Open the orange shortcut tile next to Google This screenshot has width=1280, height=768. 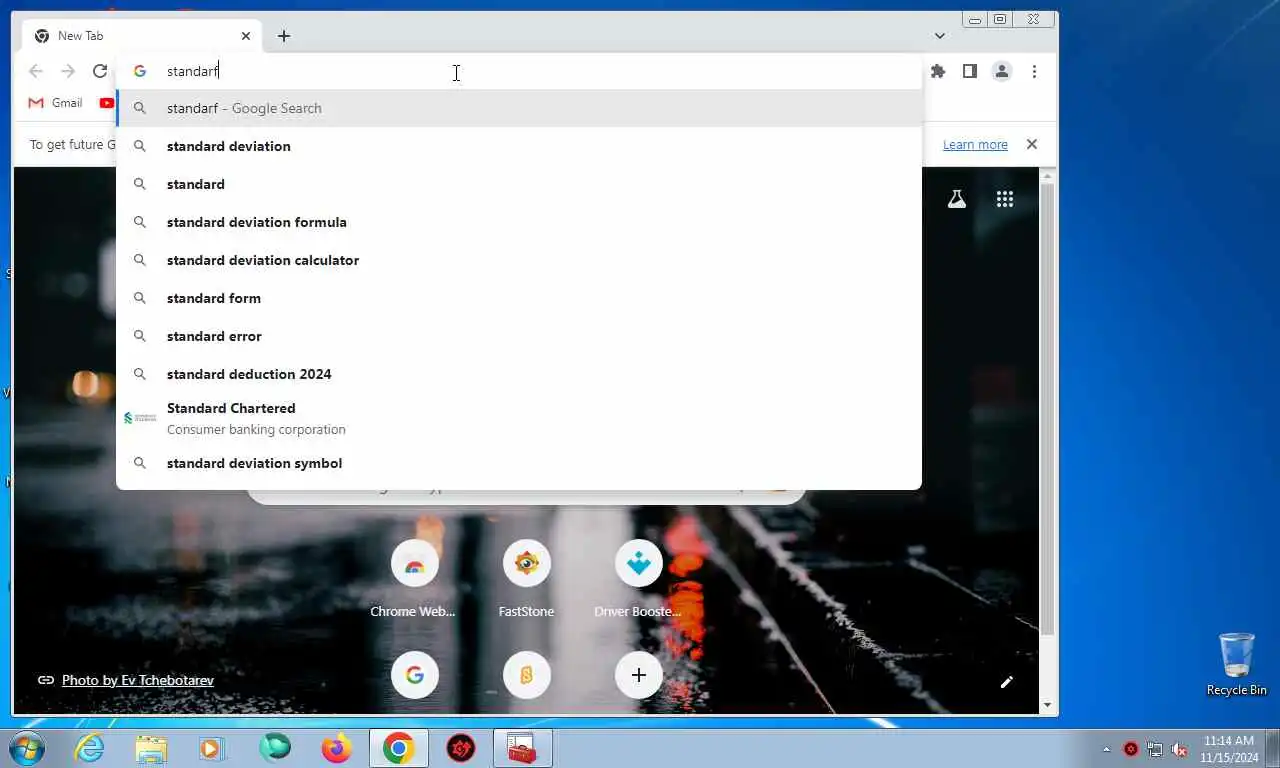tap(526, 675)
